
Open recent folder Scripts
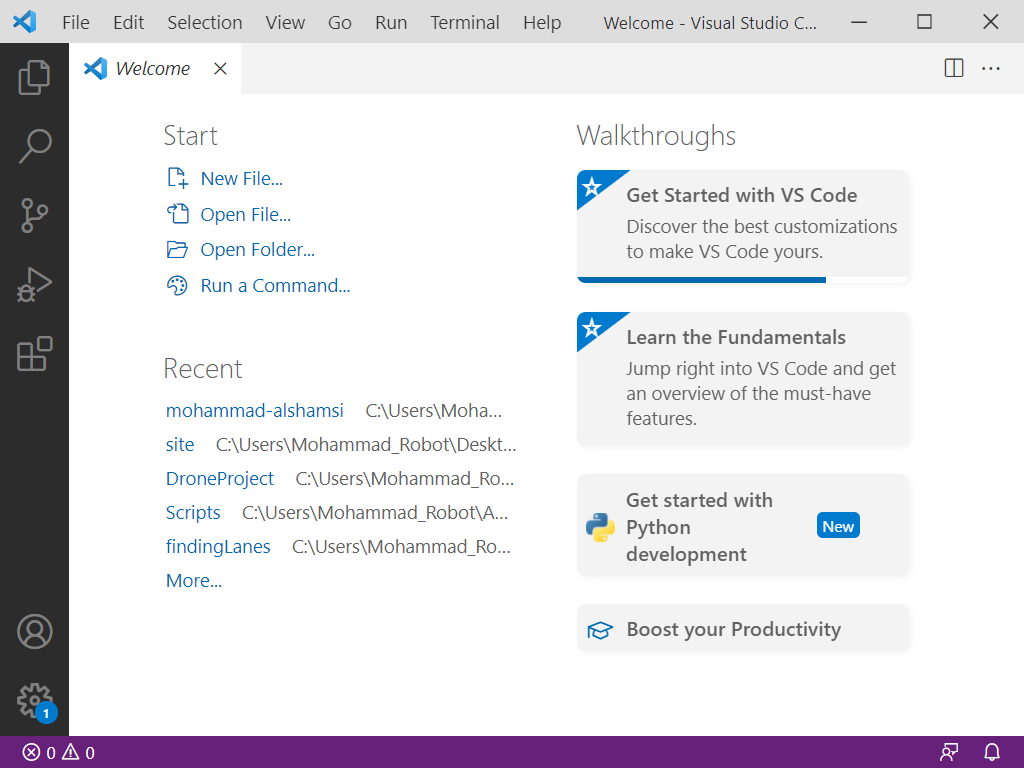click(193, 513)
